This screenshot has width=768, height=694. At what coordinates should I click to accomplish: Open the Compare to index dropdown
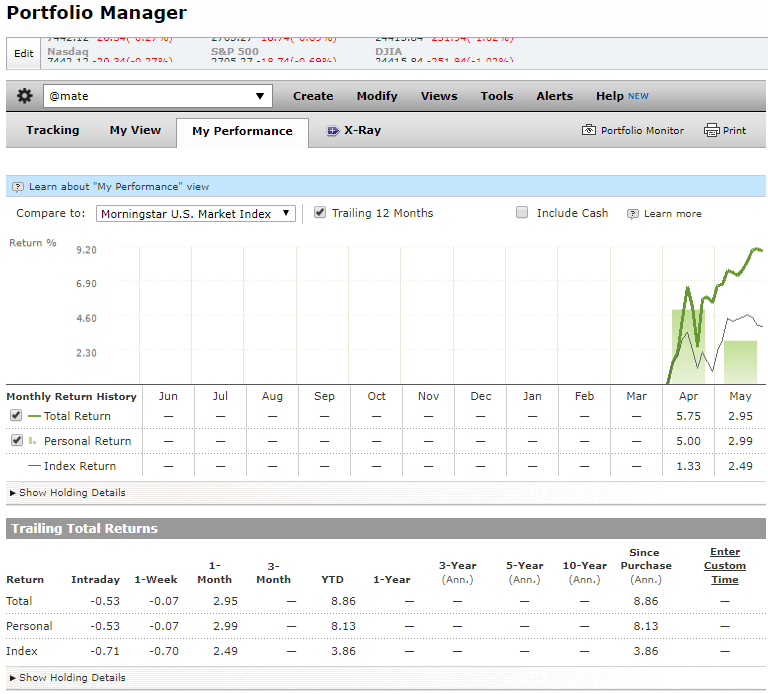(196, 214)
